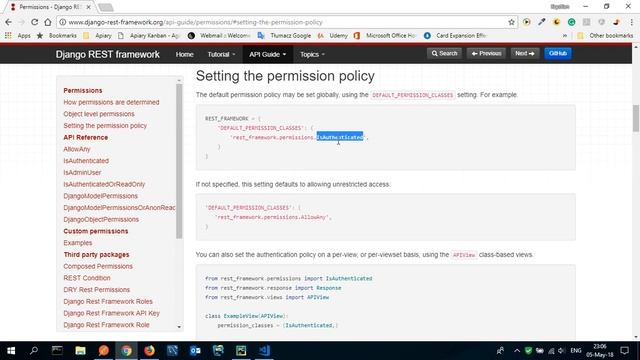Open the Other bookmarks folder
This screenshot has width=640, height=360.
605,36
